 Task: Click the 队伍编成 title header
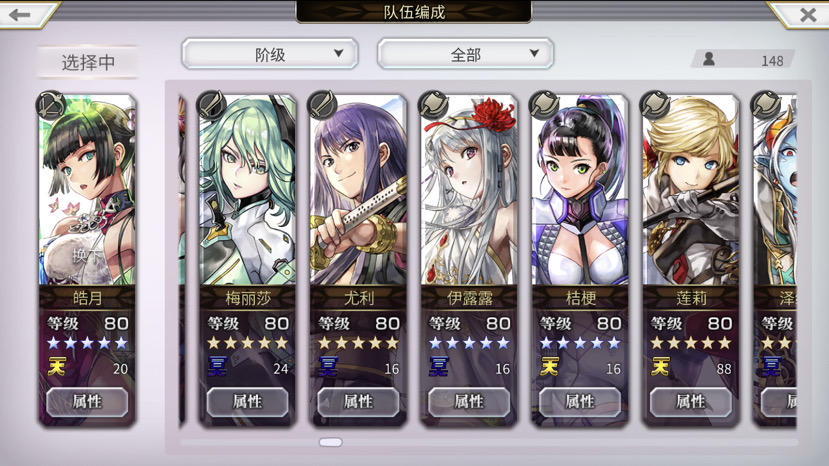coord(414,12)
